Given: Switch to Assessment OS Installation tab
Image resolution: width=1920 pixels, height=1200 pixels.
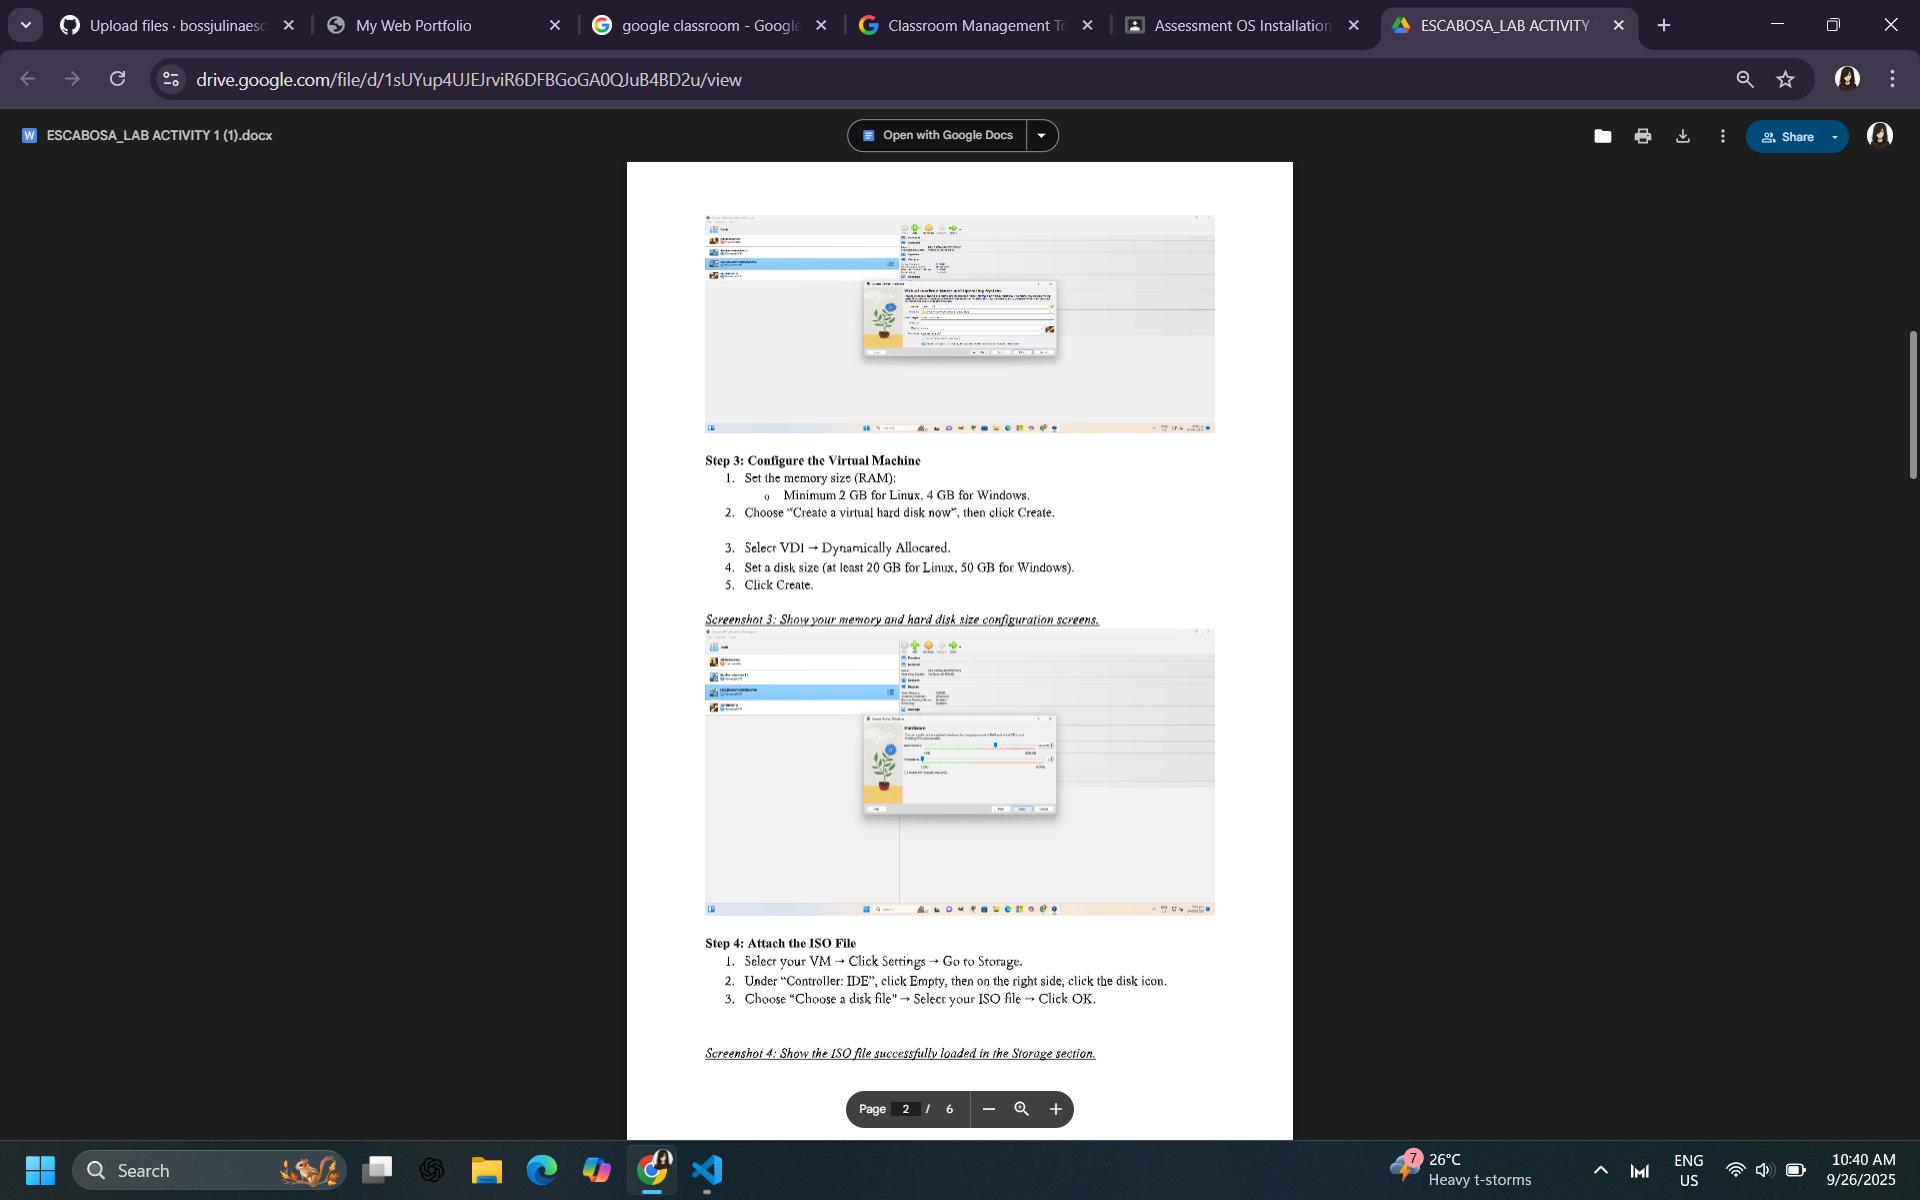Looking at the screenshot, I should click(1241, 25).
